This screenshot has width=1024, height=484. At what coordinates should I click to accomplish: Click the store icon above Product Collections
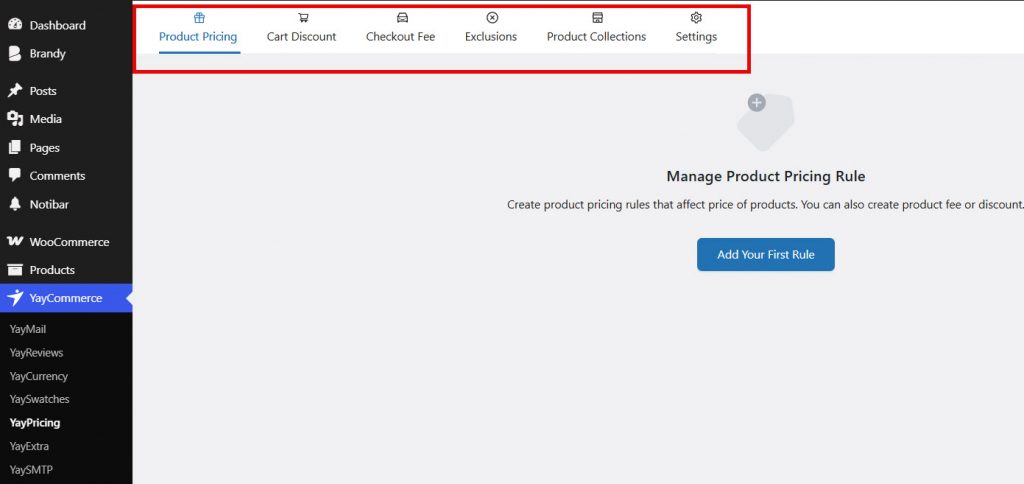coord(598,18)
